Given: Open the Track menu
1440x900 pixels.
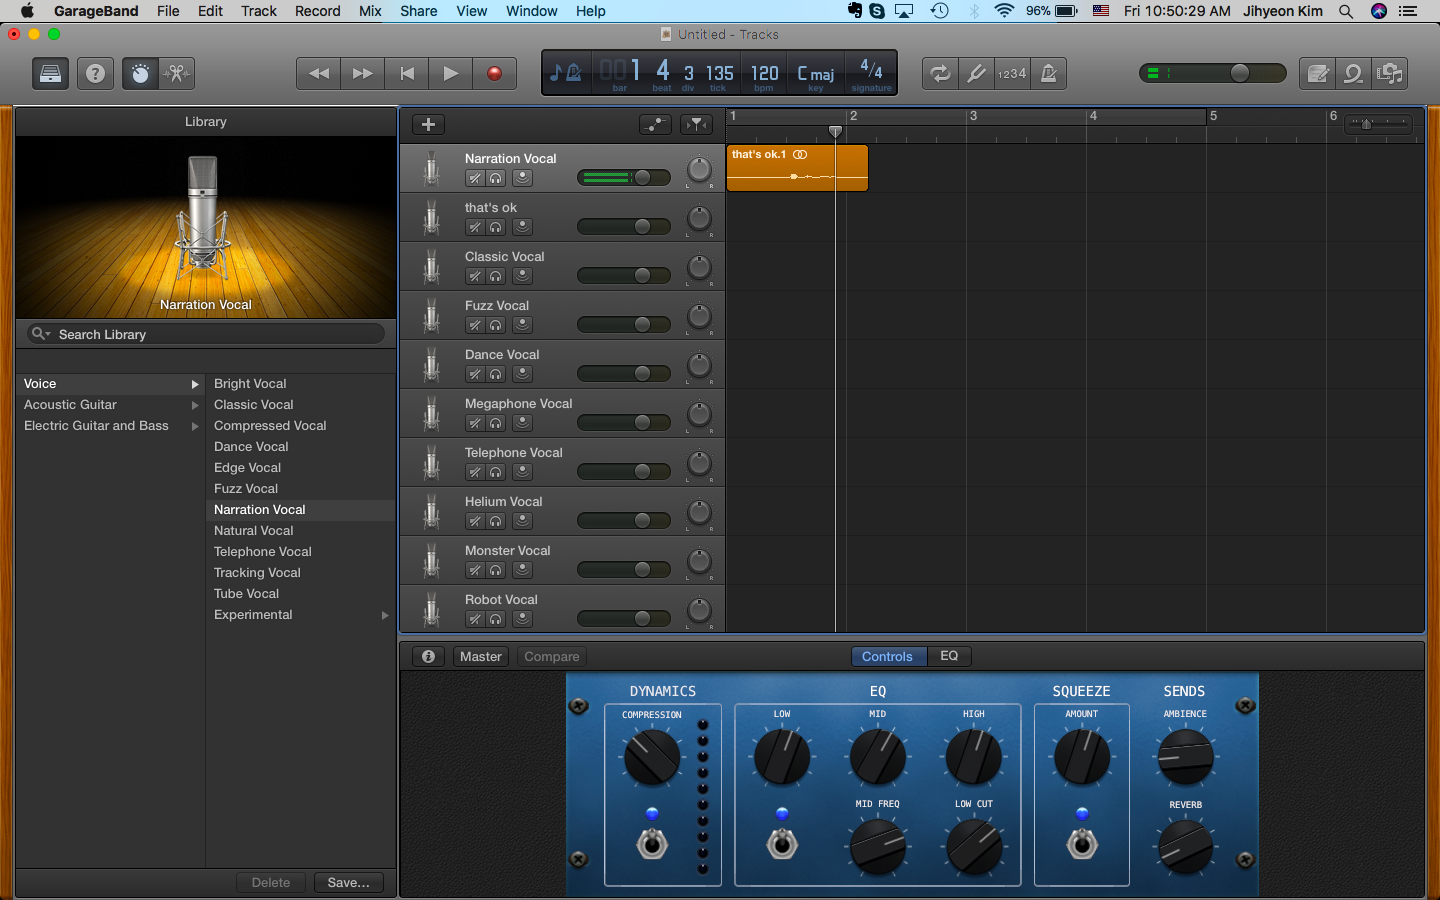Looking at the screenshot, I should click(x=259, y=11).
